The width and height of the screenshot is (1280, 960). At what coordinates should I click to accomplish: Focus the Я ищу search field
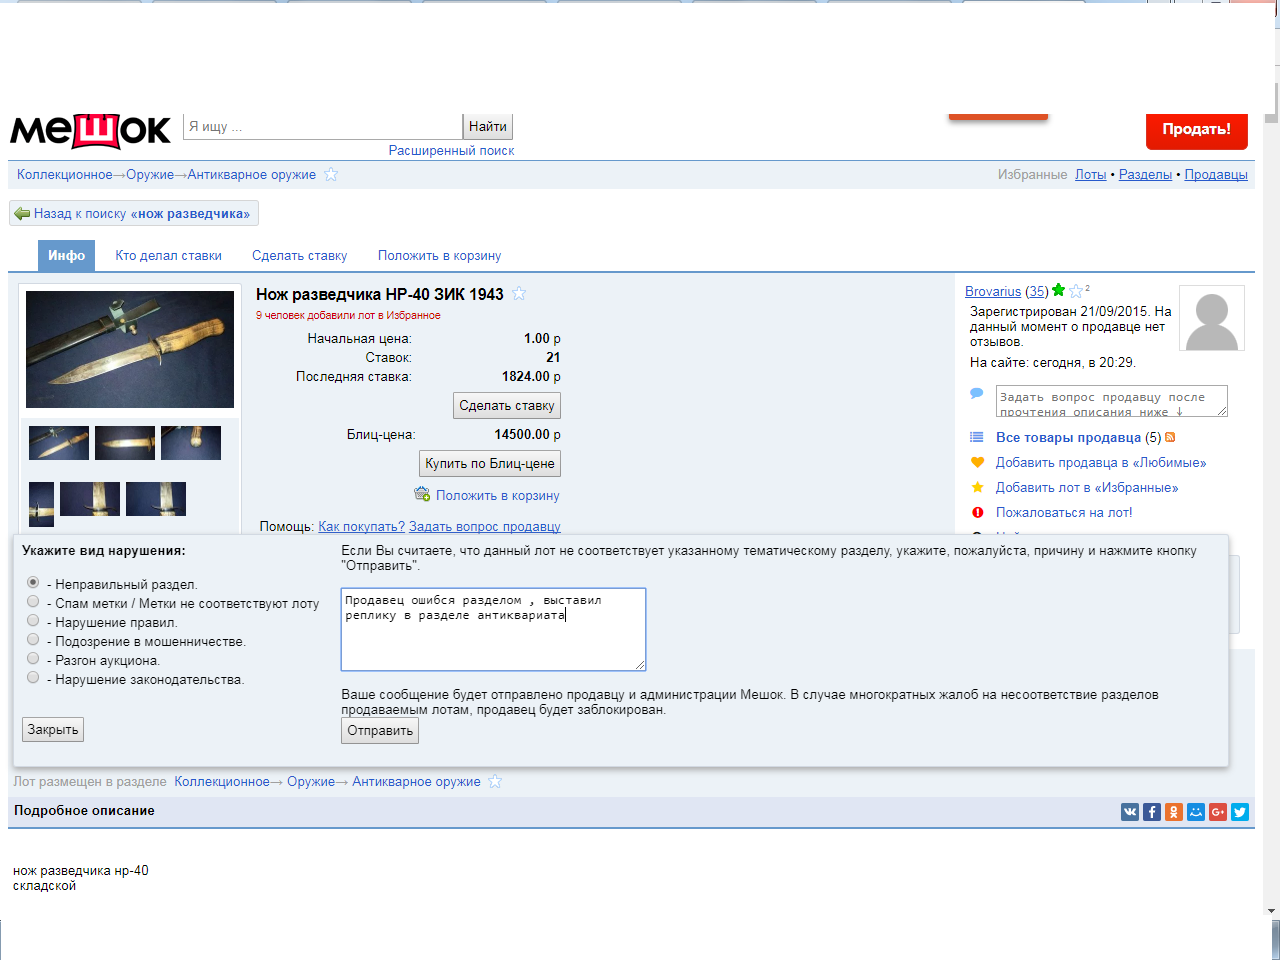tap(323, 126)
